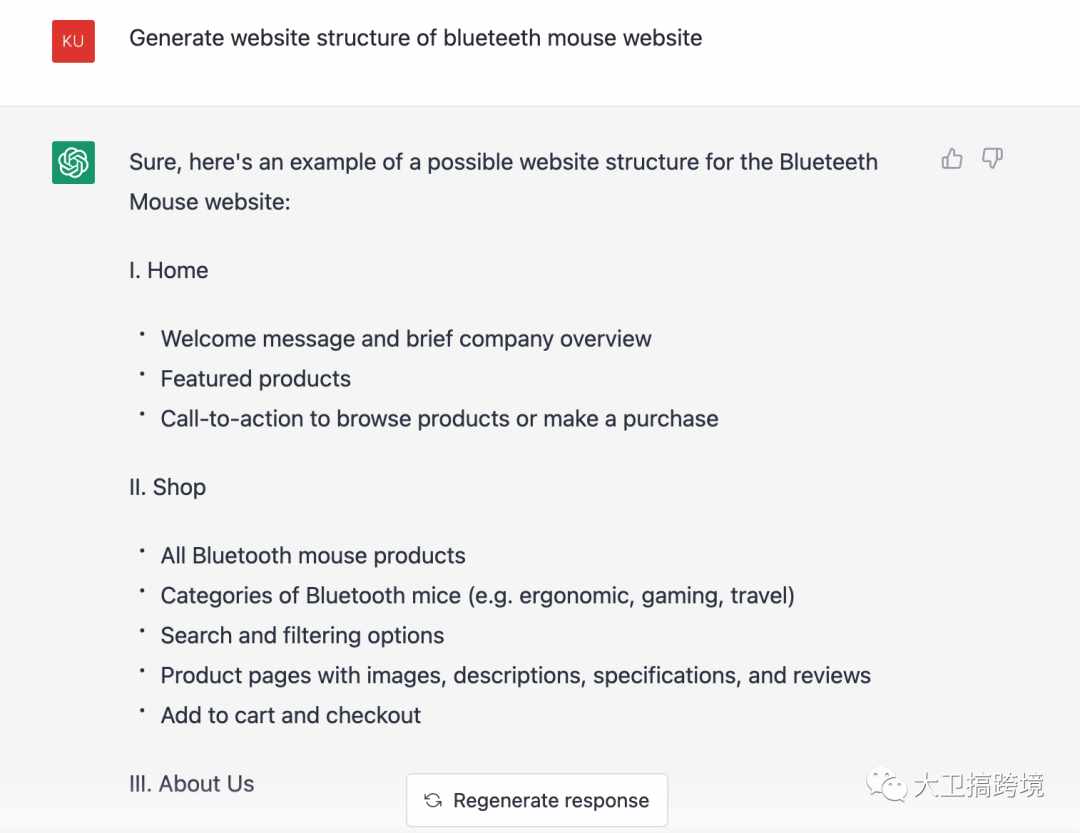Click the response intro sentence text
The image size is (1080, 833).
503,182
